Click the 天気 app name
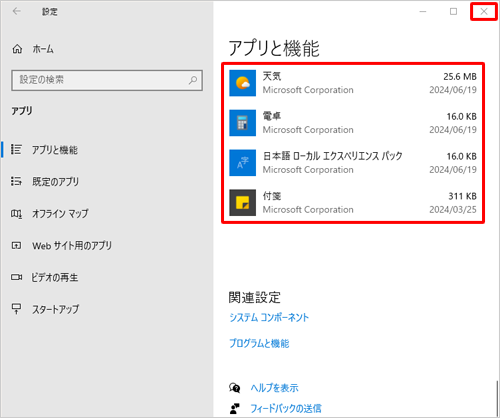500x418 pixels. (x=272, y=76)
